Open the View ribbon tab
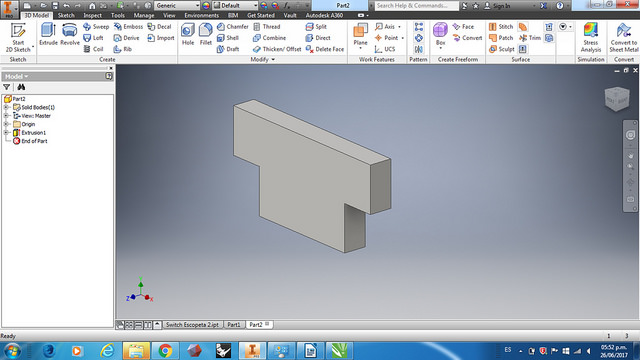 pos(169,16)
